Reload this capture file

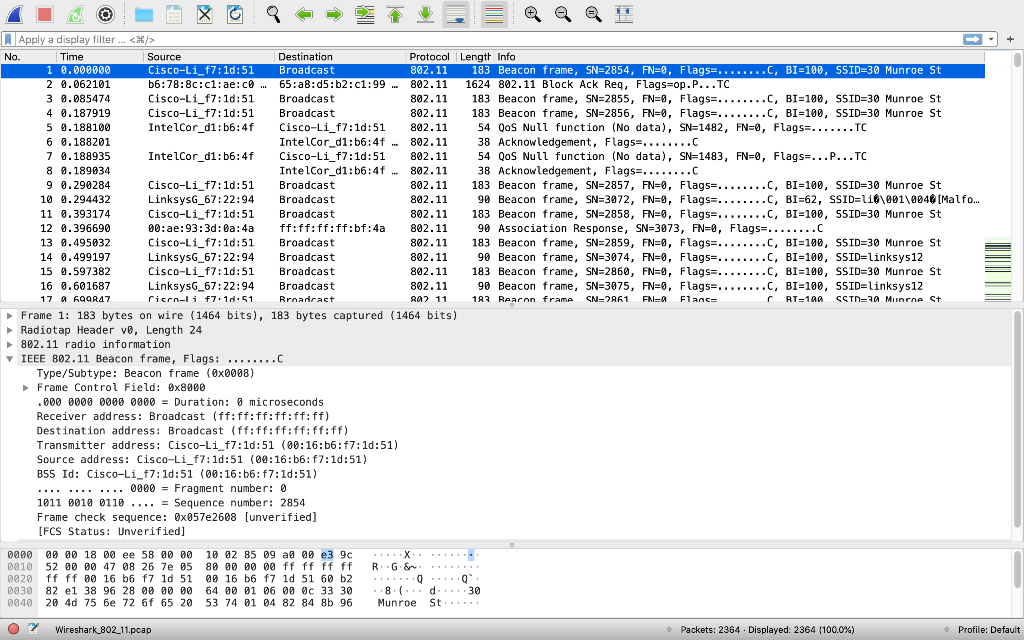click(x=235, y=14)
